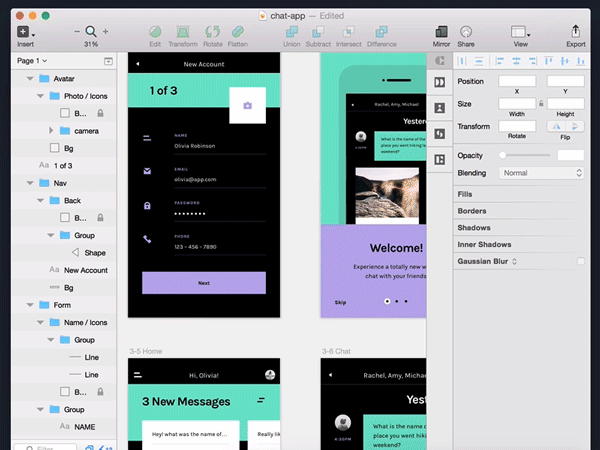Click the Position X input field
The width and height of the screenshot is (600, 450).
pos(516,80)
